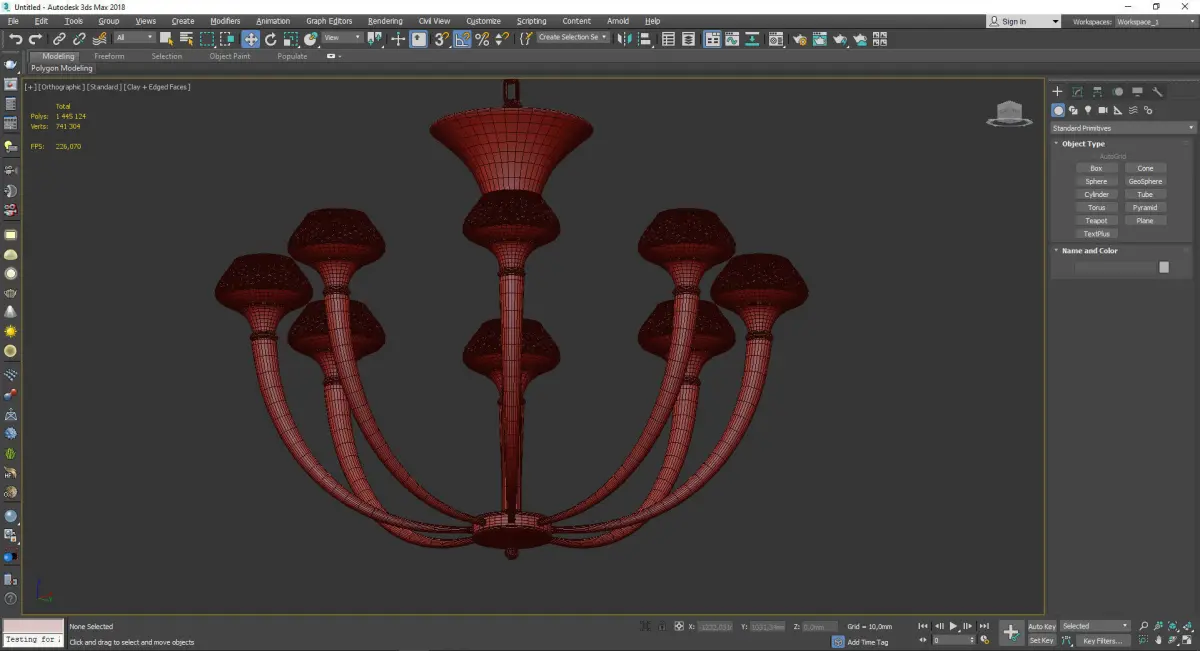Open the Rendered Frame Window icon
Screen dimensions: 1200x651
tap(820, 39)
